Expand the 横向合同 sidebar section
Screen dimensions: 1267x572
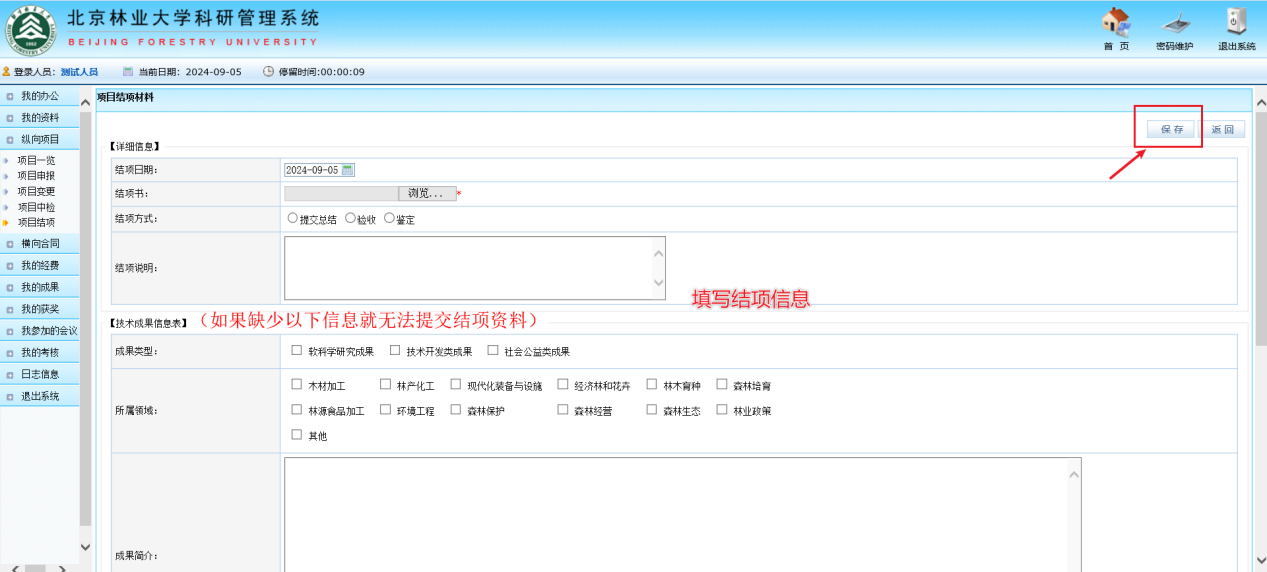[x=40, y=243]
